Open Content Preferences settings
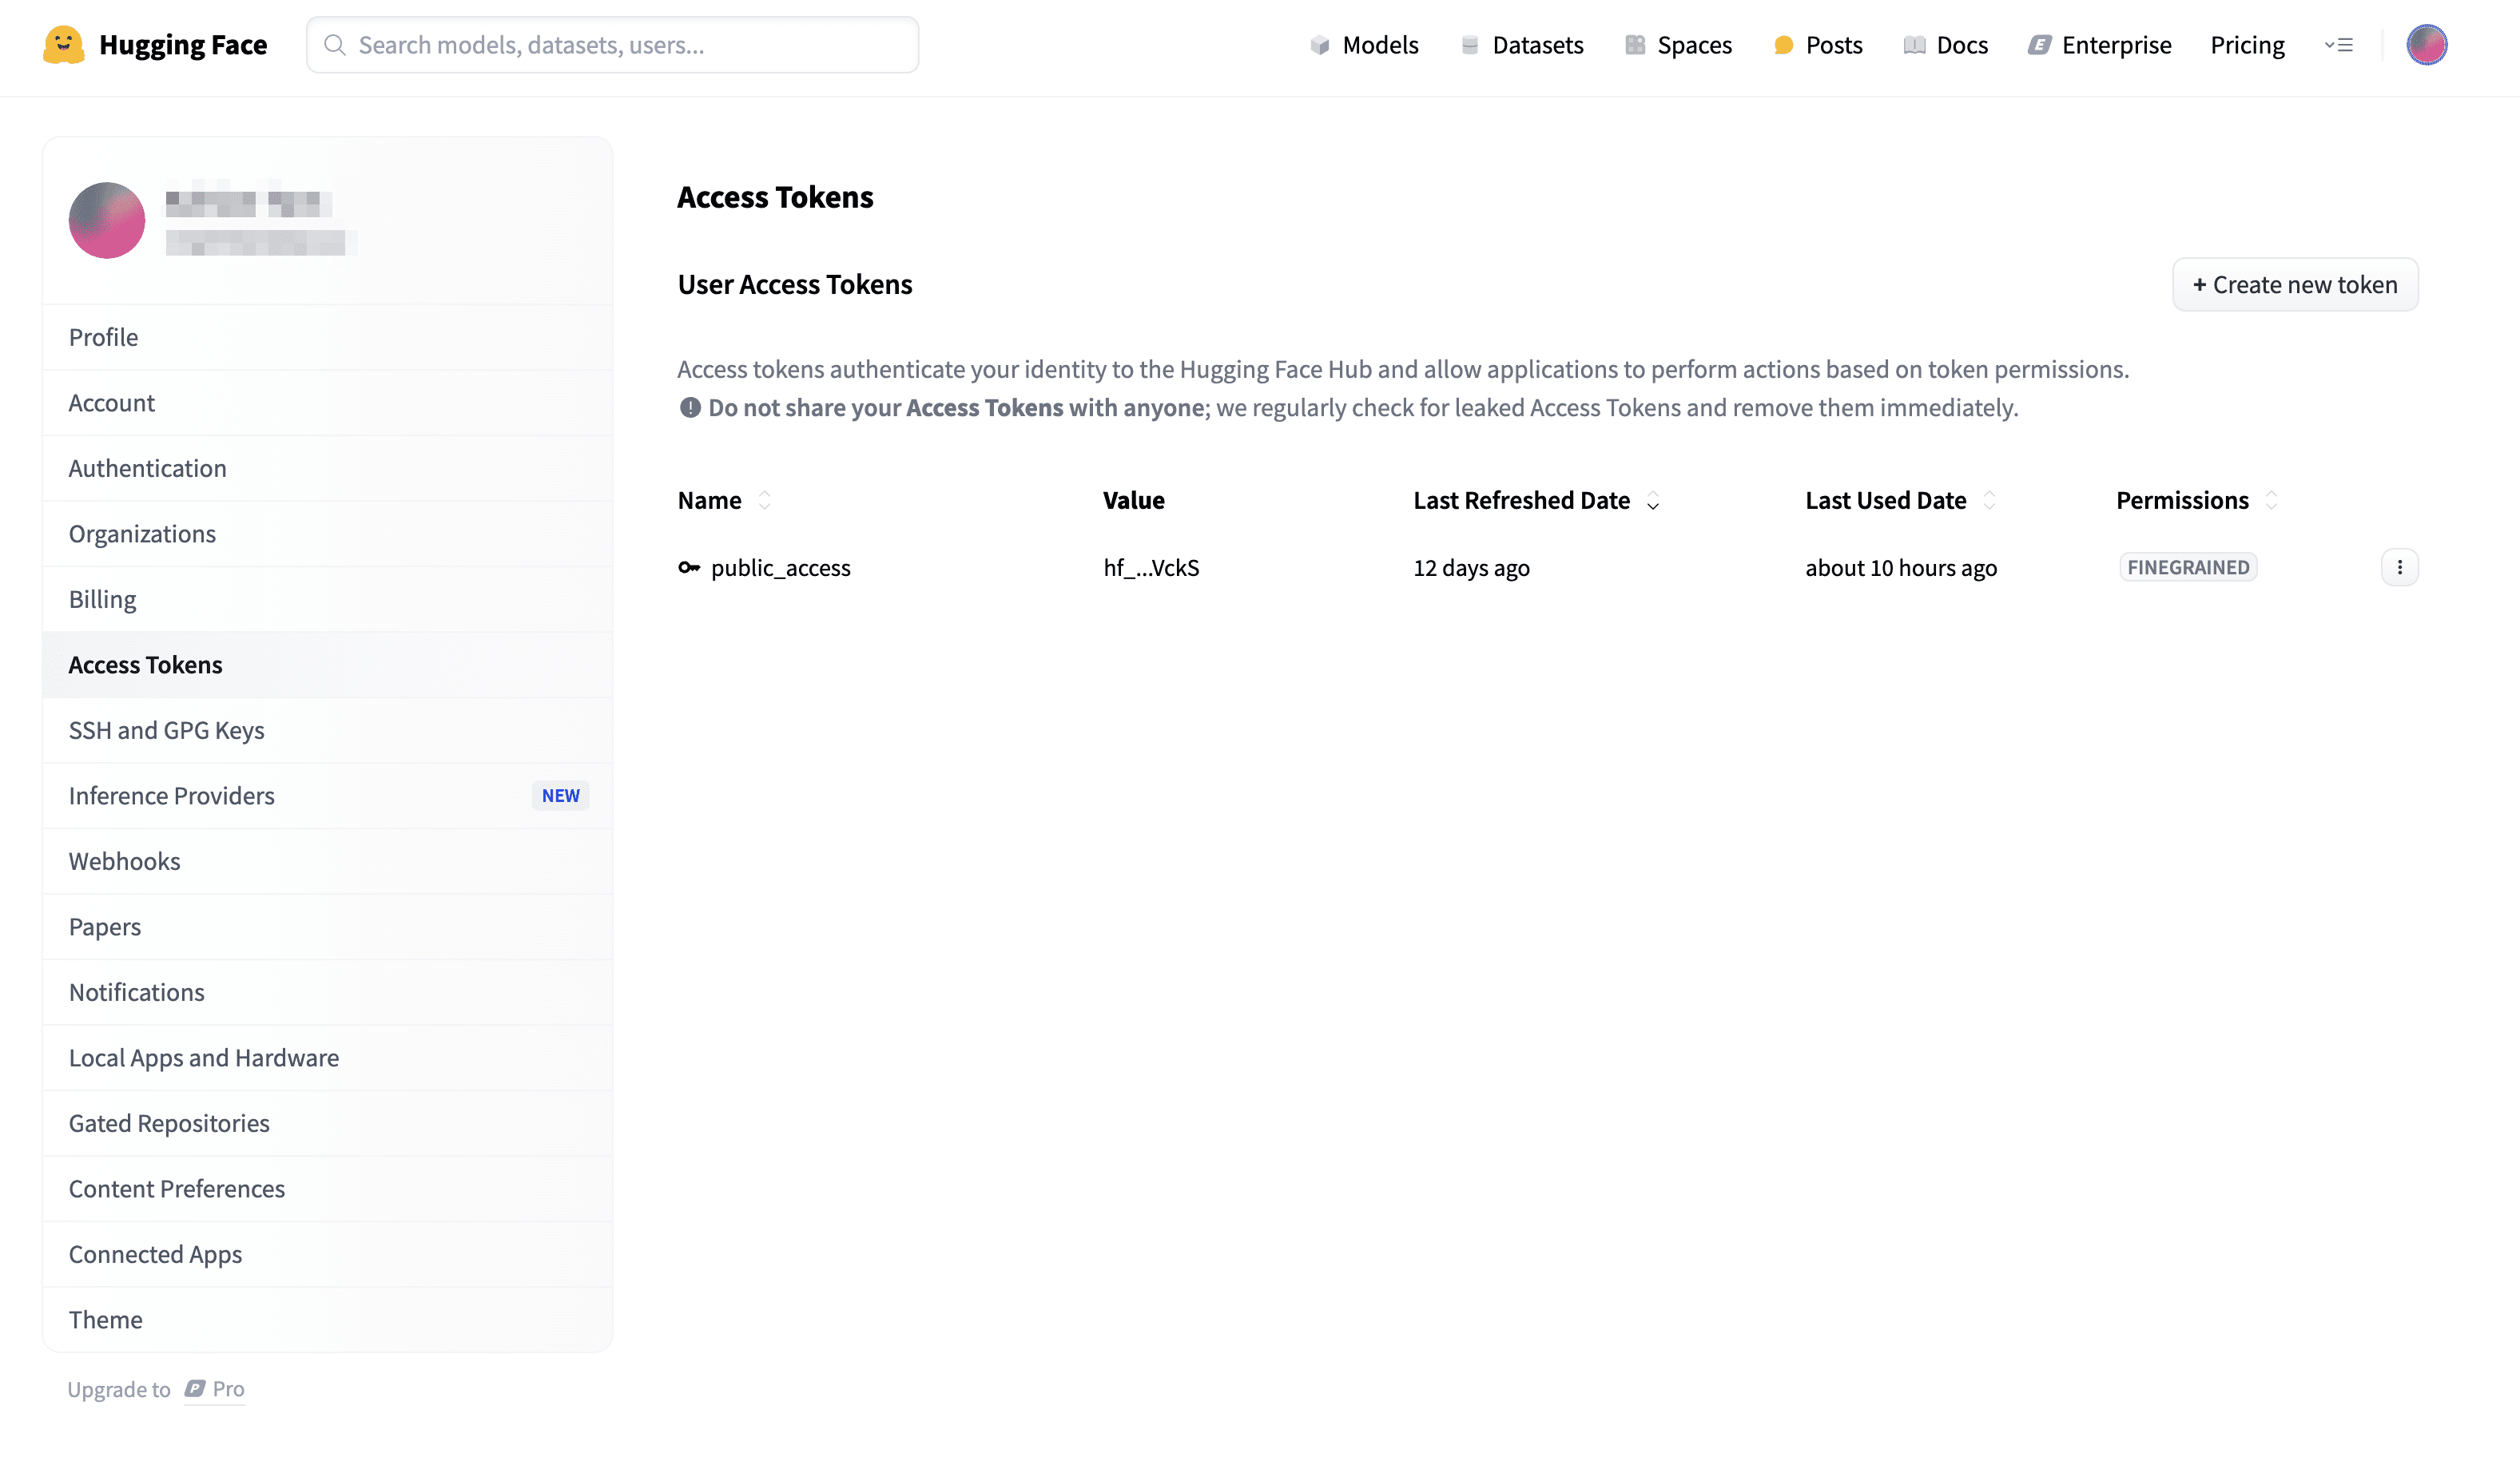 pos(327,1189)
